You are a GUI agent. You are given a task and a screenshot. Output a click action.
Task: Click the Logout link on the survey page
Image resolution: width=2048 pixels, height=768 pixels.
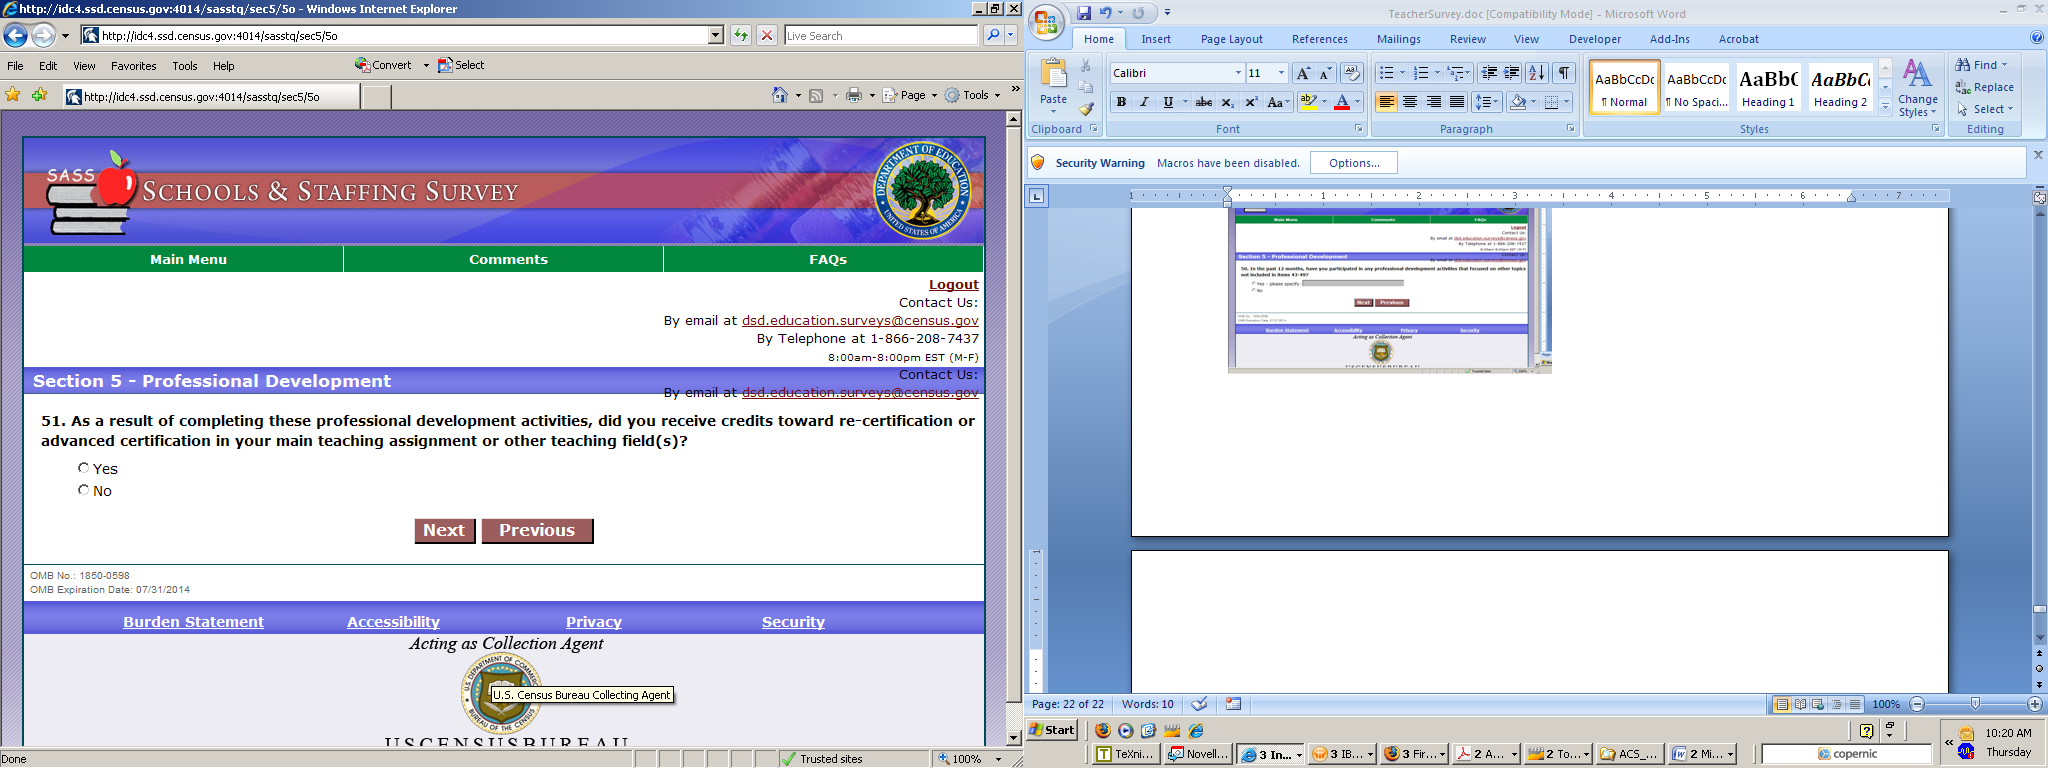click(x=954, y=284)
